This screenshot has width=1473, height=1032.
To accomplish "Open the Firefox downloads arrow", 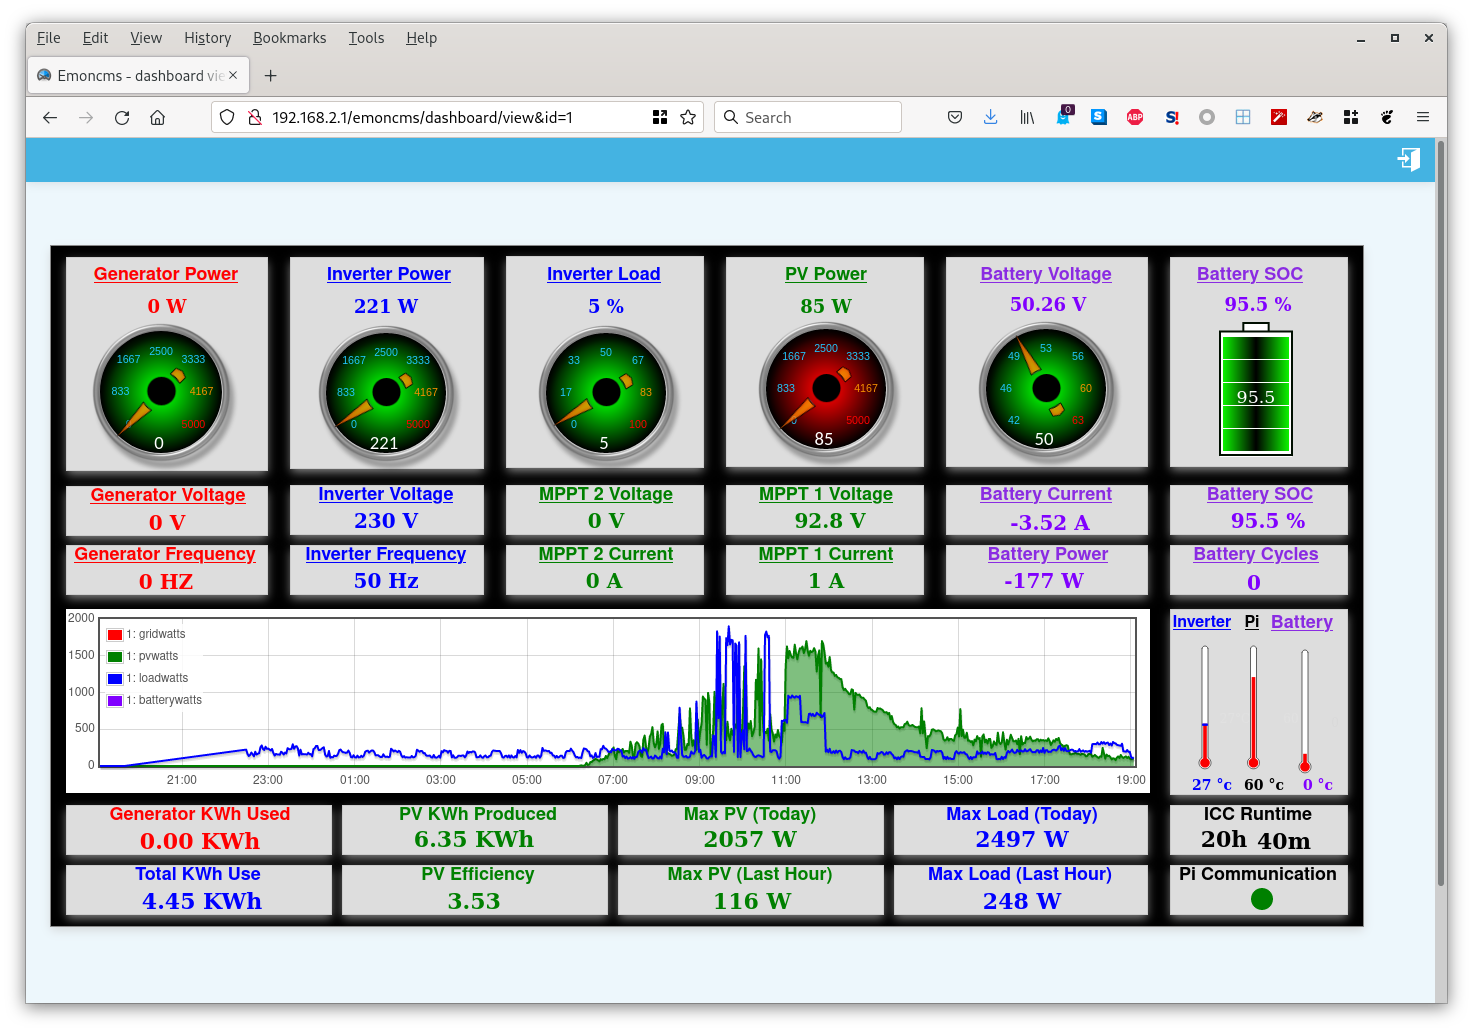I will coord(990,117).
